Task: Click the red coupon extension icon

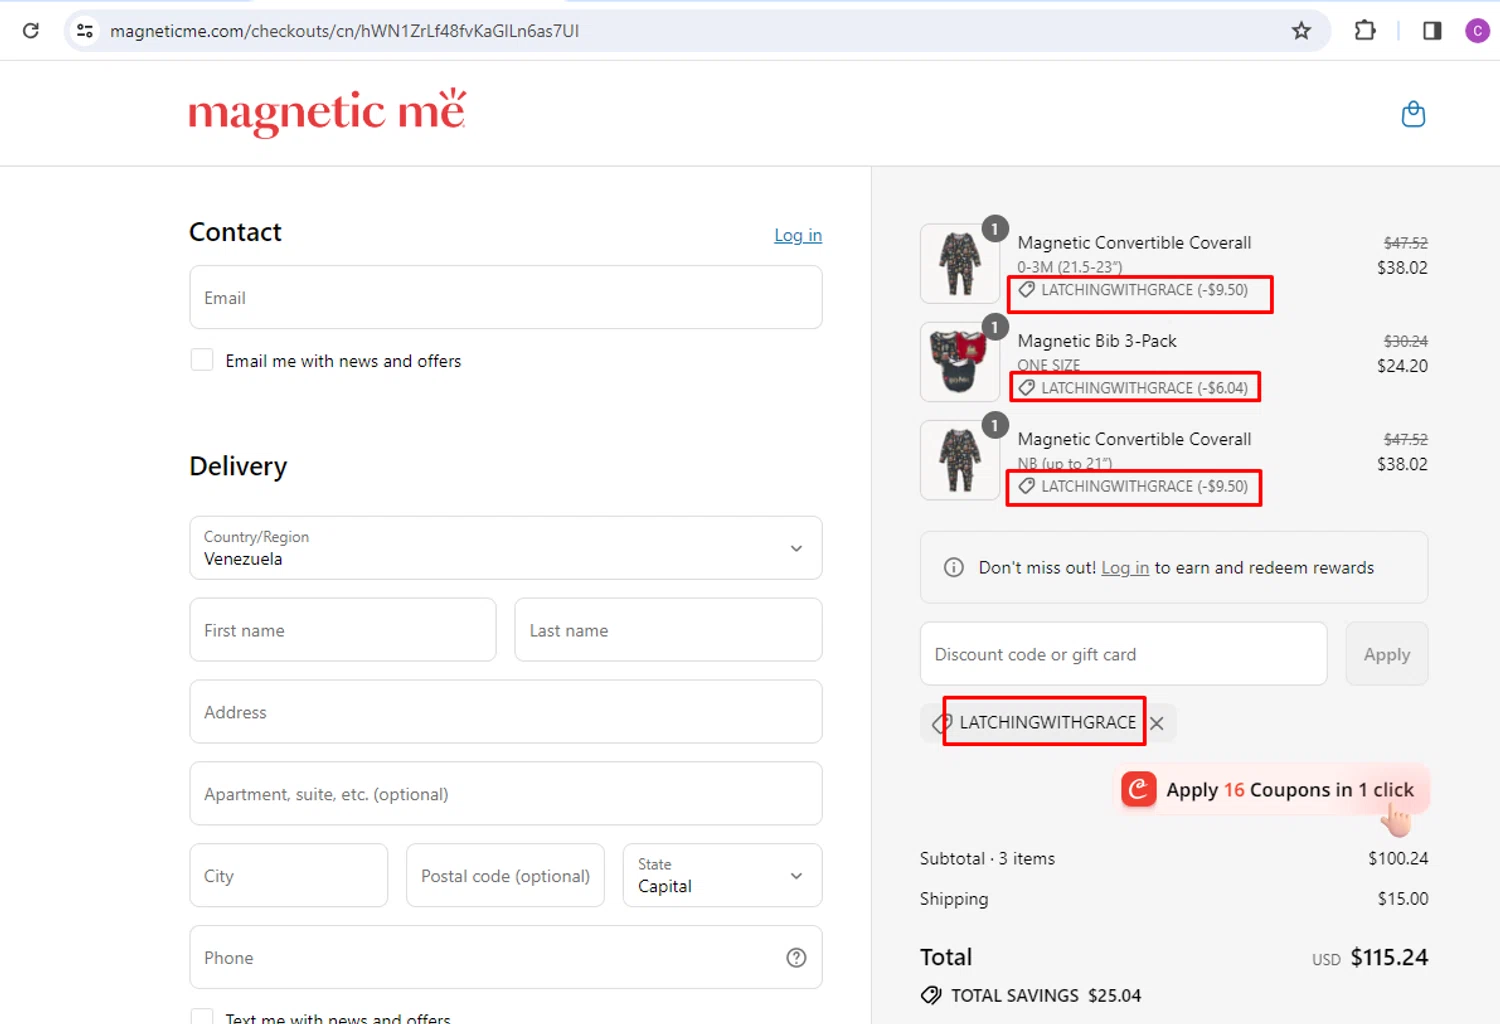Action: click(1138, 789)
